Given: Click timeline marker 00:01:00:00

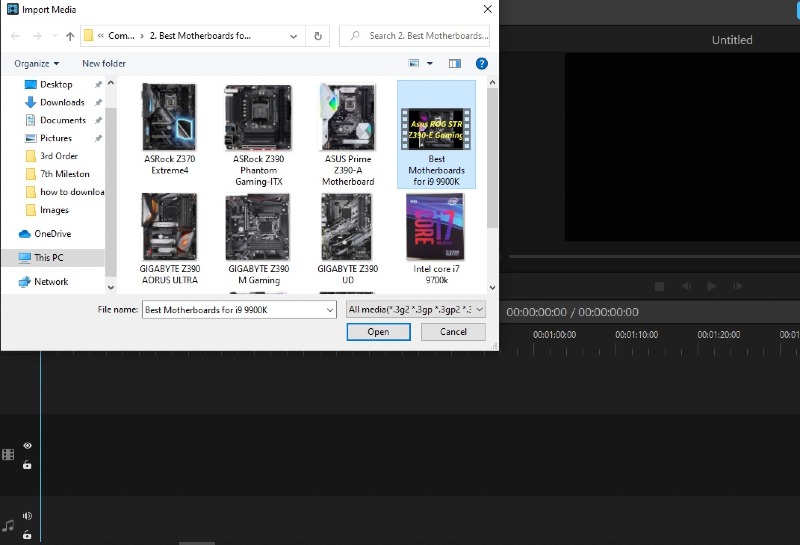Looking at the screenshot, I should [554, 335].
